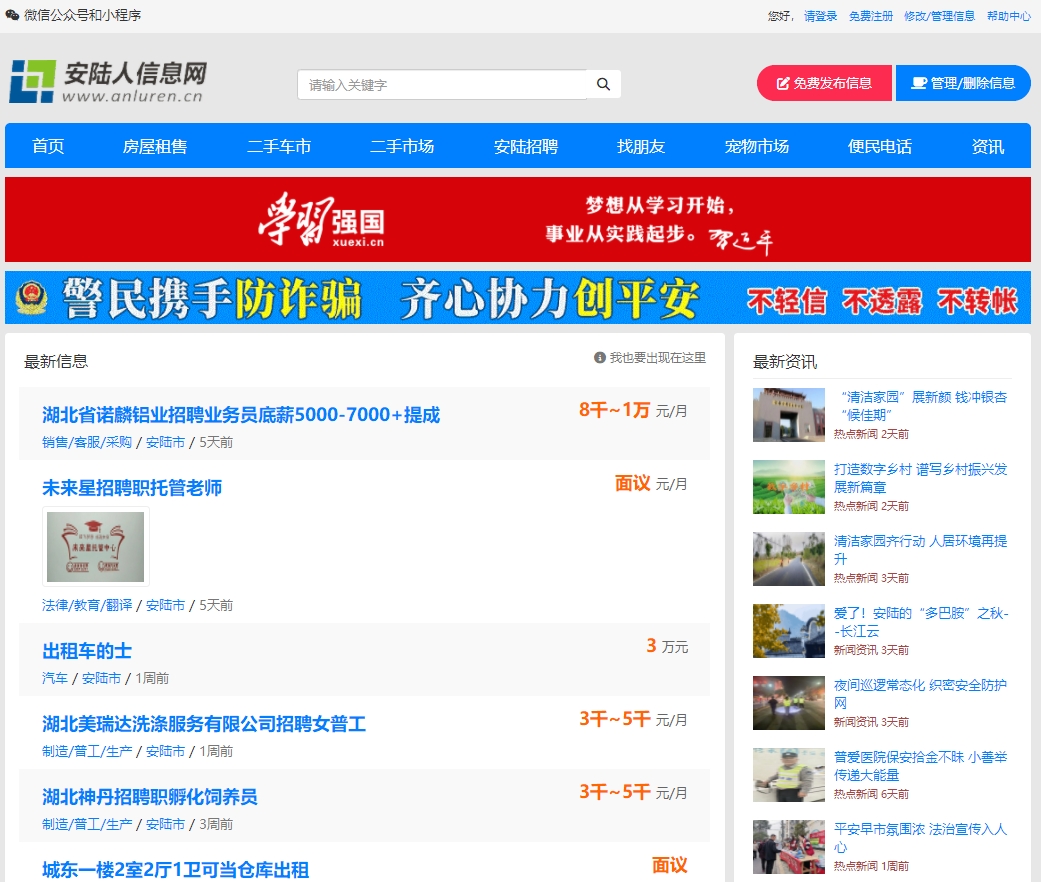Screen dimensions: 1041x882
Task: Click thumbnail for 钱冲银杏 news item
Action: point(789,415)
